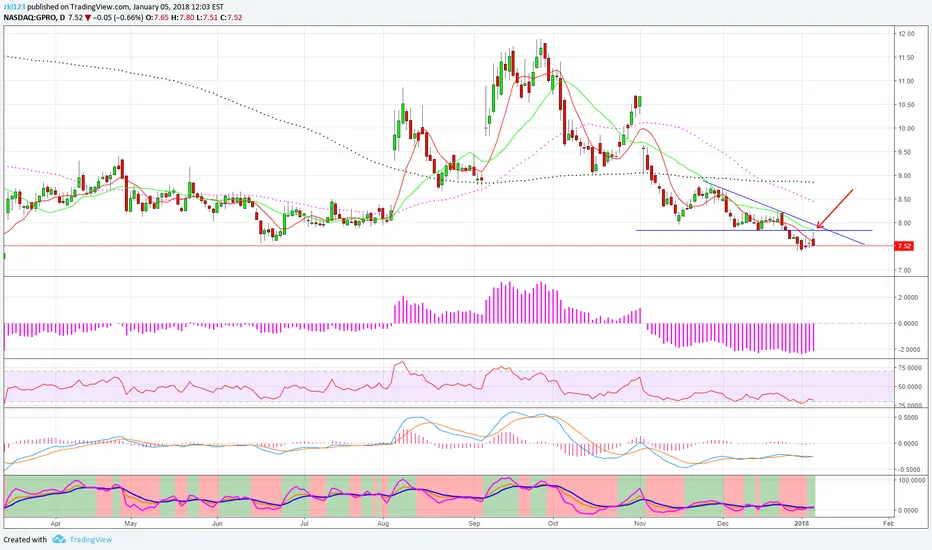932x550 pixels.
Task: Click the 2018 label on time axis
Action: click(802, 524)
